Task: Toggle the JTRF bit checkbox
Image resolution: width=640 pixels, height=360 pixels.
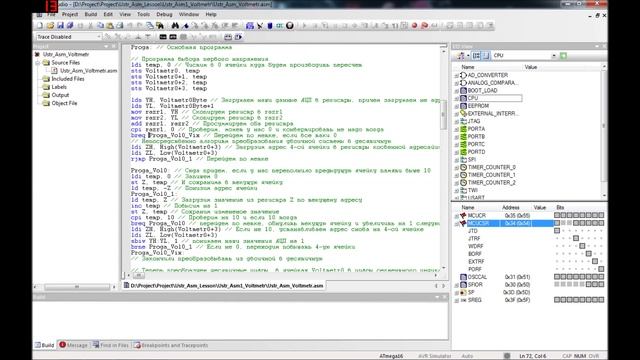Action: (x=576, y=238)
